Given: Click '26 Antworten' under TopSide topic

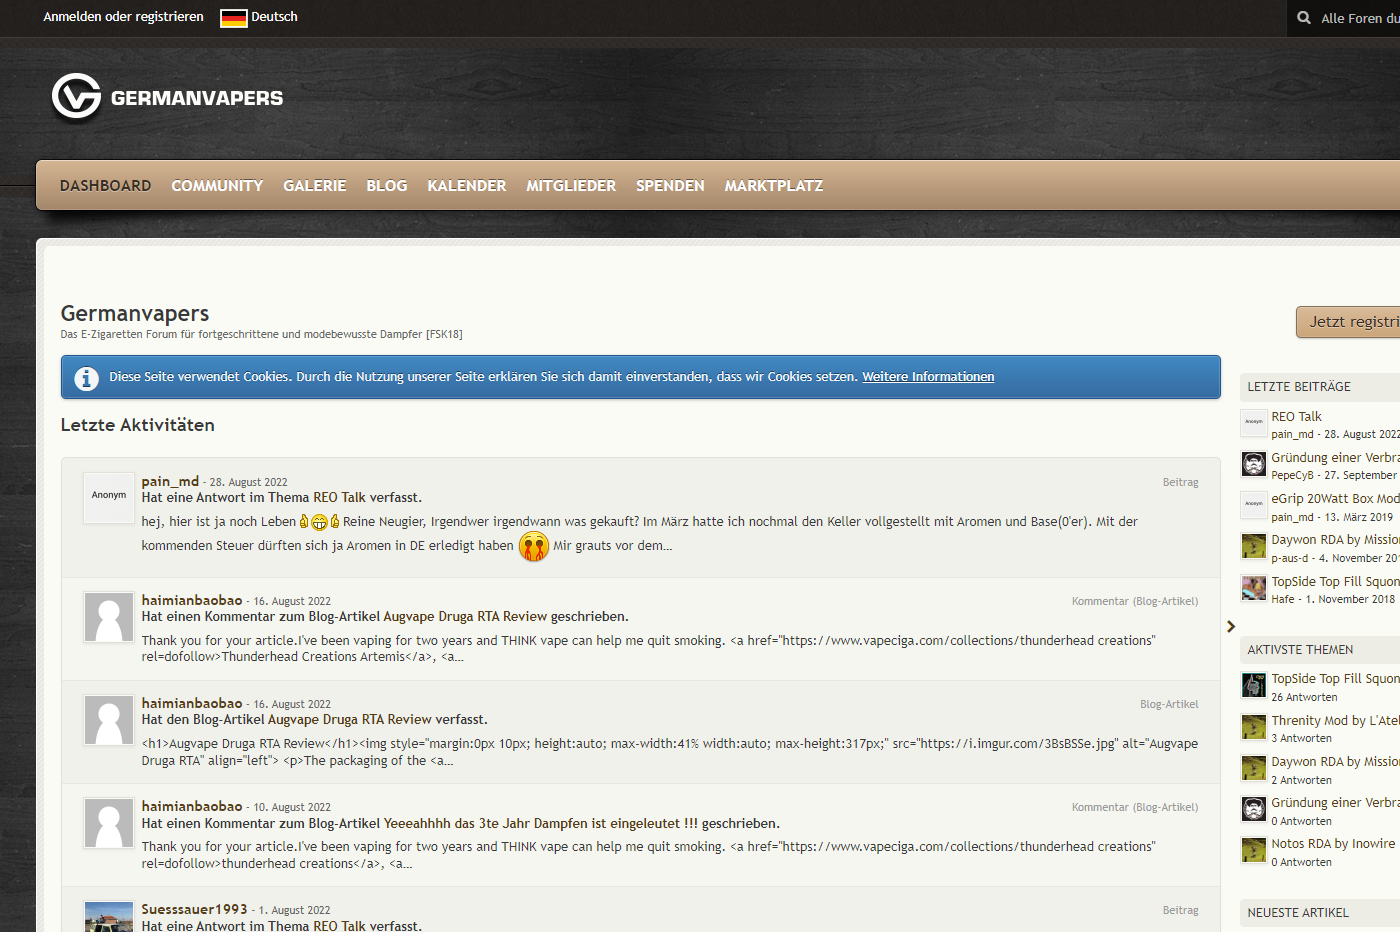Looking at the screenshot, I should [1304, 698].
